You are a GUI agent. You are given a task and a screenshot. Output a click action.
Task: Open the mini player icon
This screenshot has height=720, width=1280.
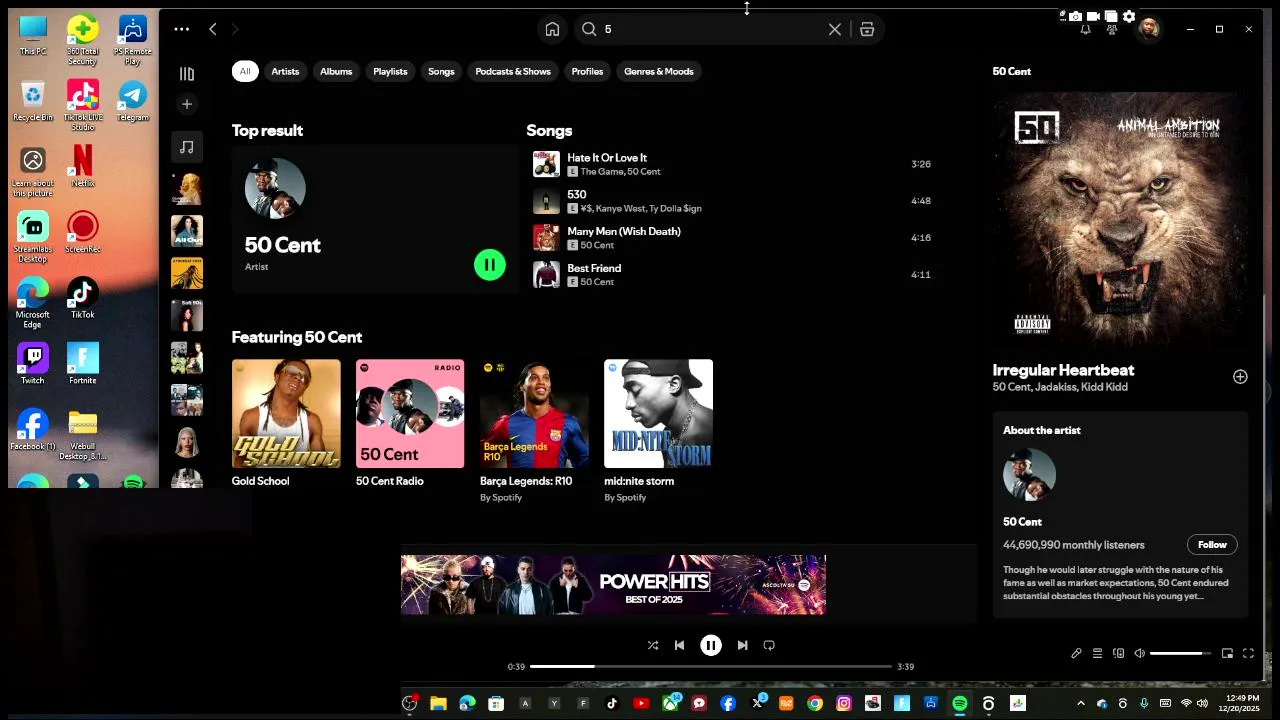click(1227, 654)
